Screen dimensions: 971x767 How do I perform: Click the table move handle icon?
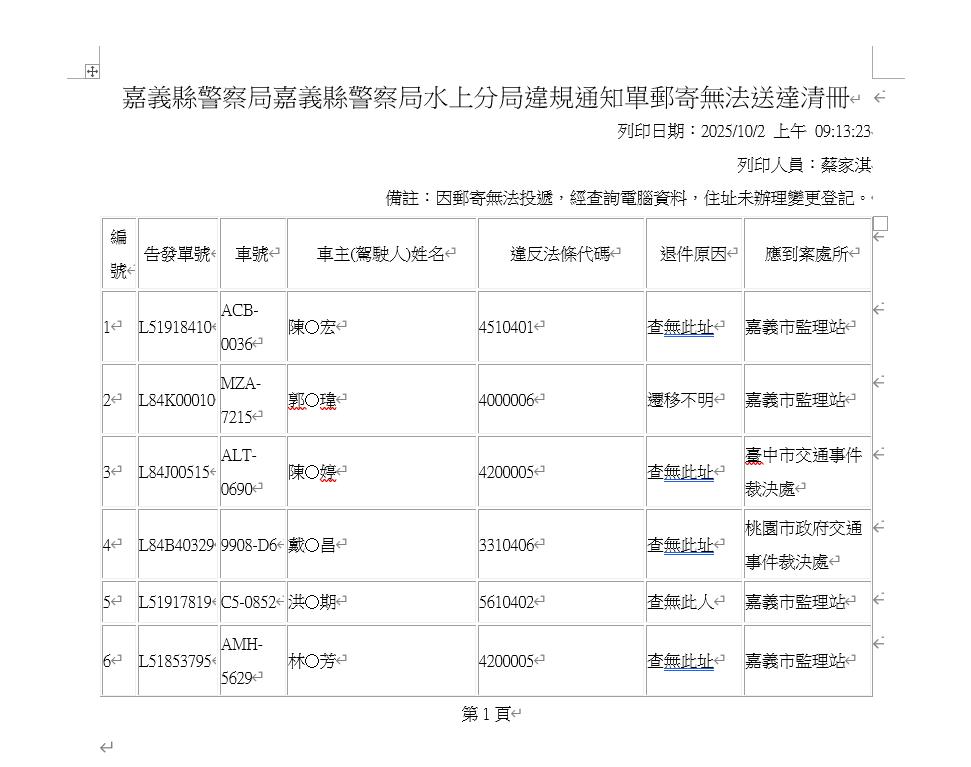tap(92, 71)
